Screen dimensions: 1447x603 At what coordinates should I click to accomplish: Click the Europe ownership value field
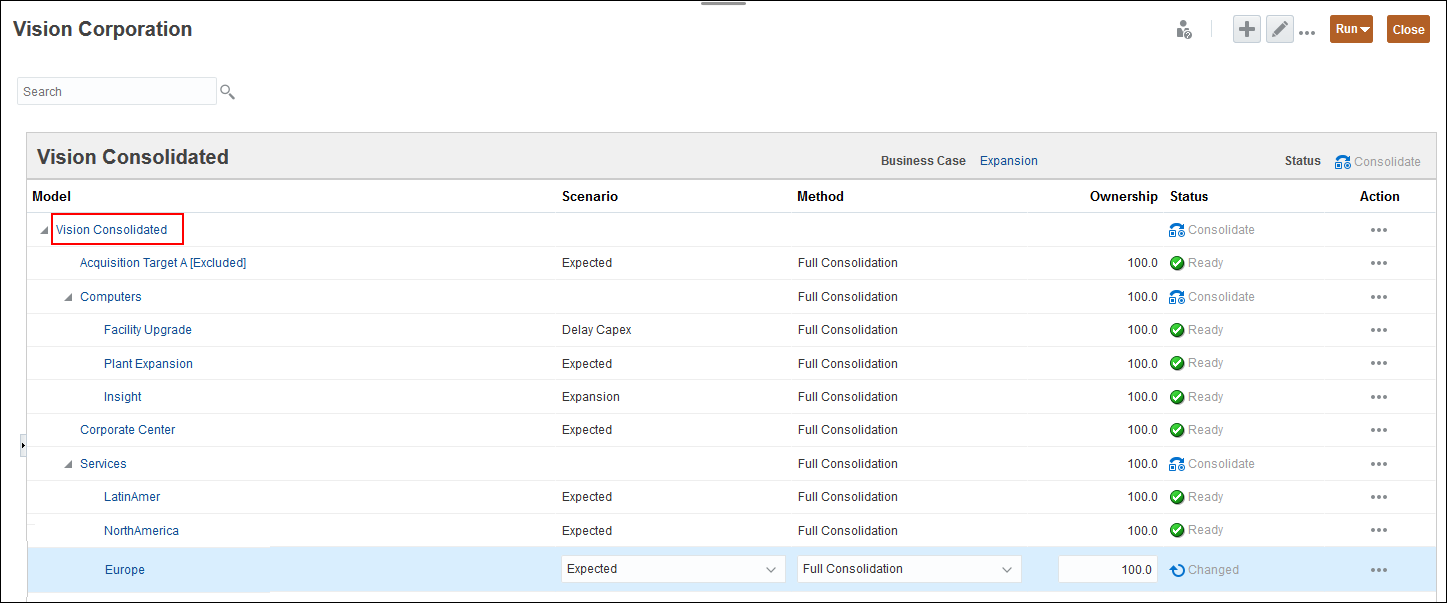[1107, 570]
